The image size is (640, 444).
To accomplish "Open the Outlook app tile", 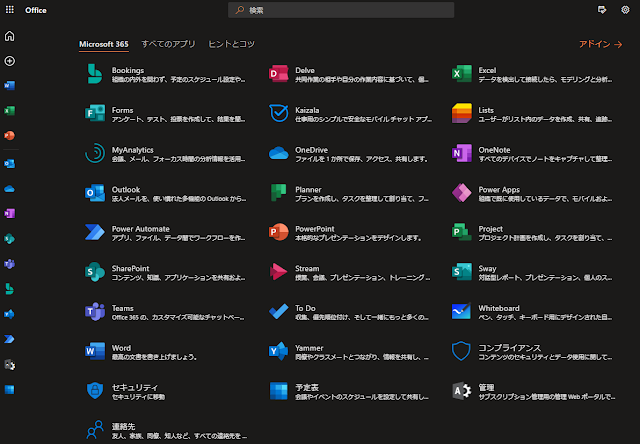I will tap(166, 193).
